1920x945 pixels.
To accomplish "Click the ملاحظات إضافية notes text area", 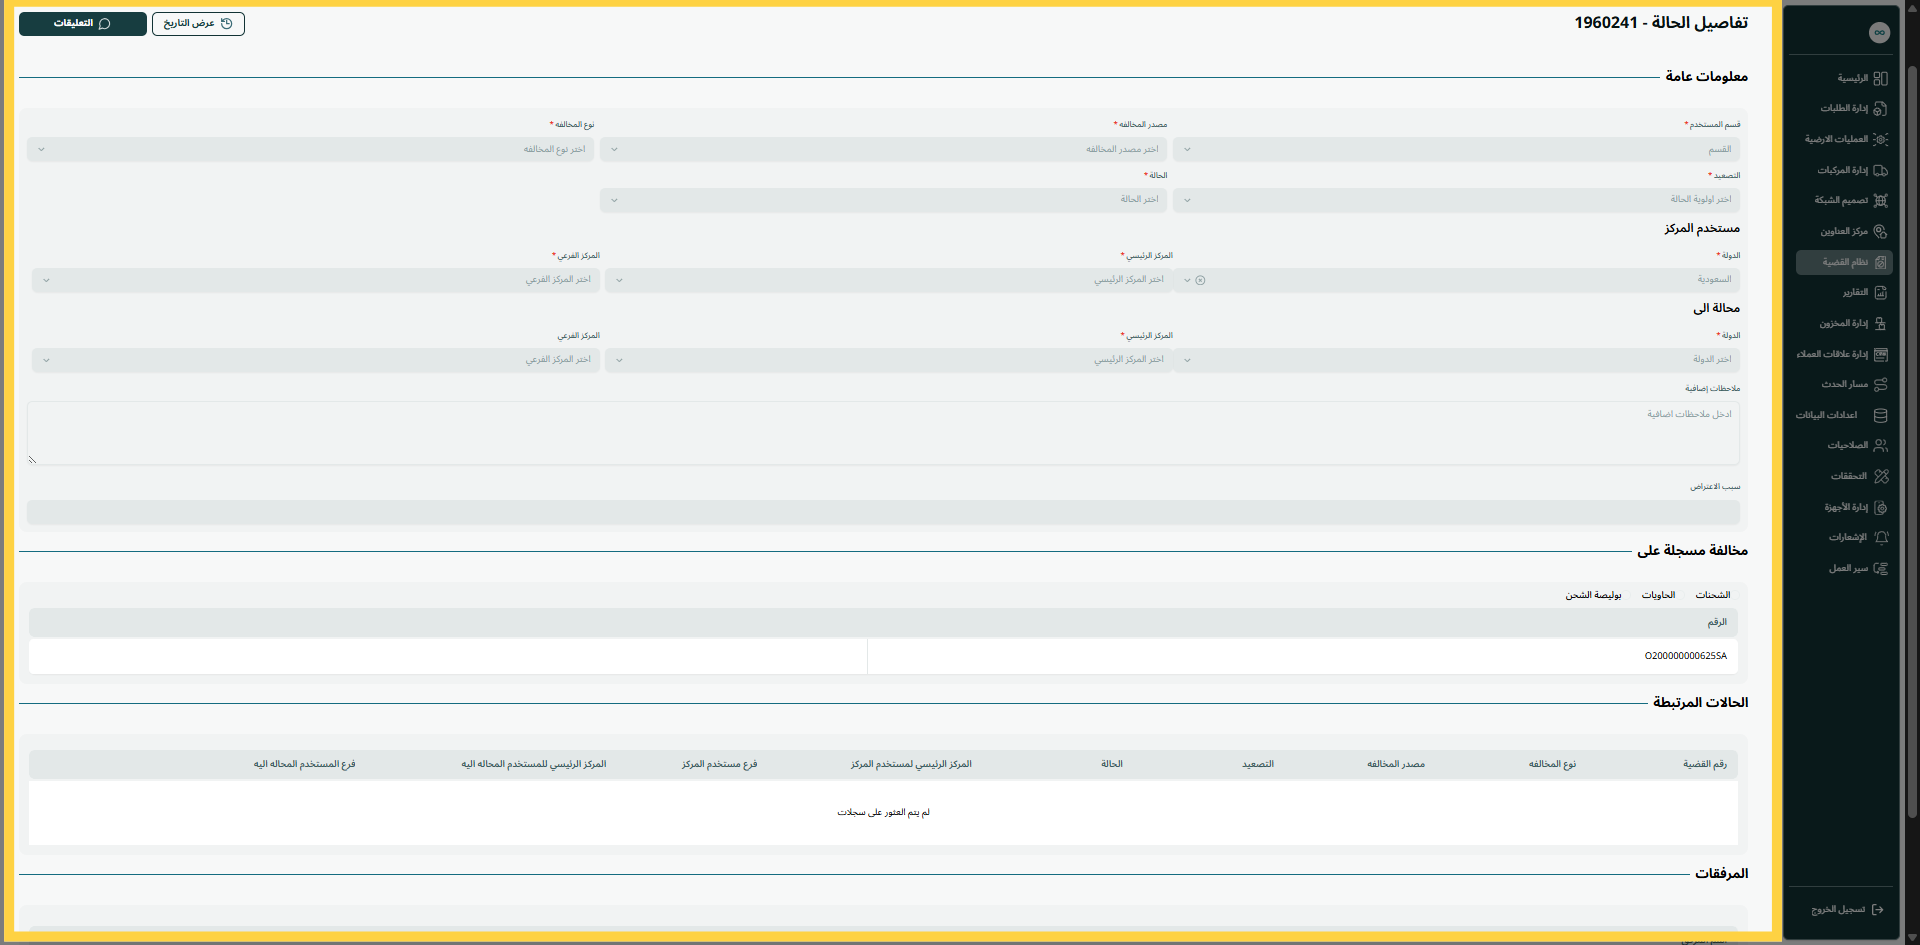I will pyautogui.click(x=883, y=433).
